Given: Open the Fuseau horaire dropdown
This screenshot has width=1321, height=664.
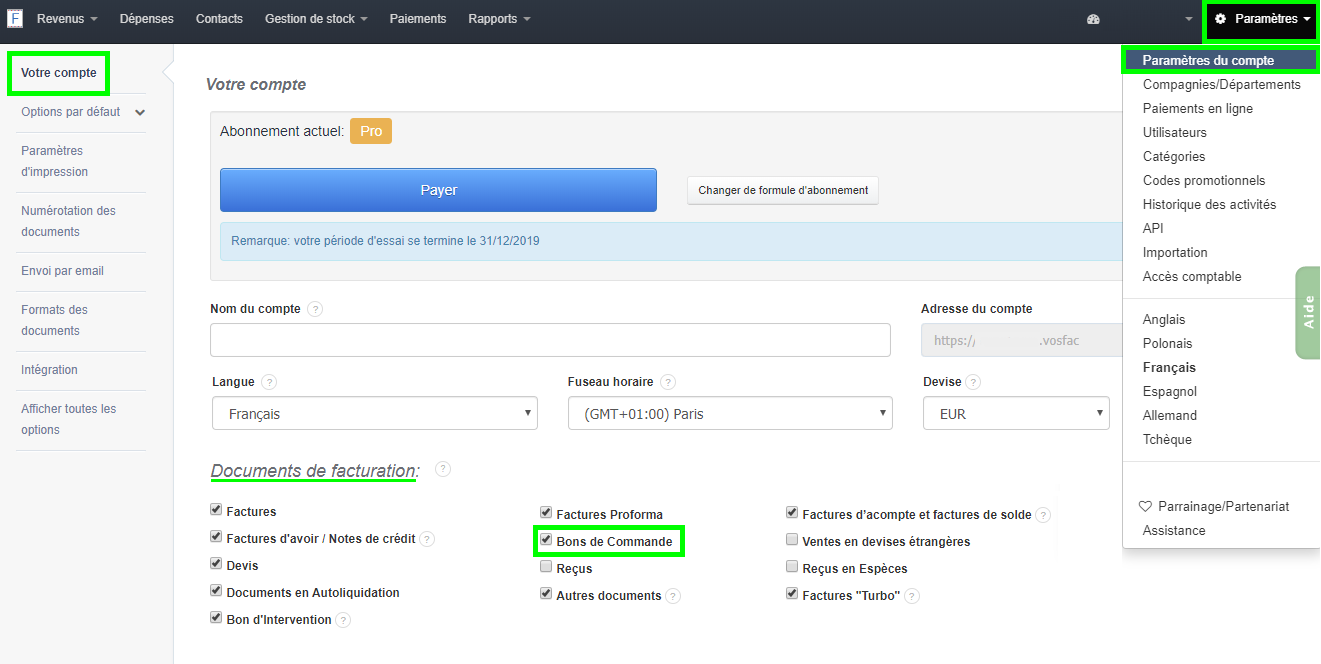Looking at the screenshot, I should [730, 413].
